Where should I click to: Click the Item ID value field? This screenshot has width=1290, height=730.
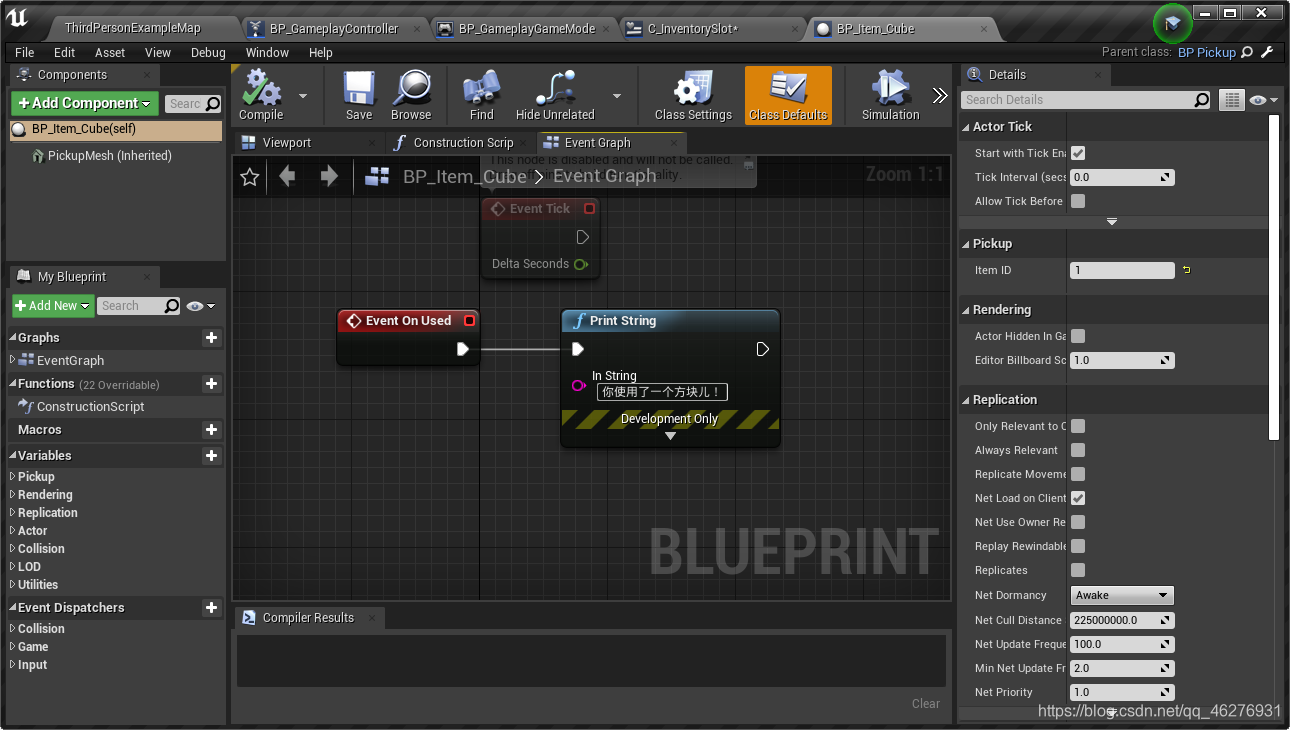tap(1122, 270)
